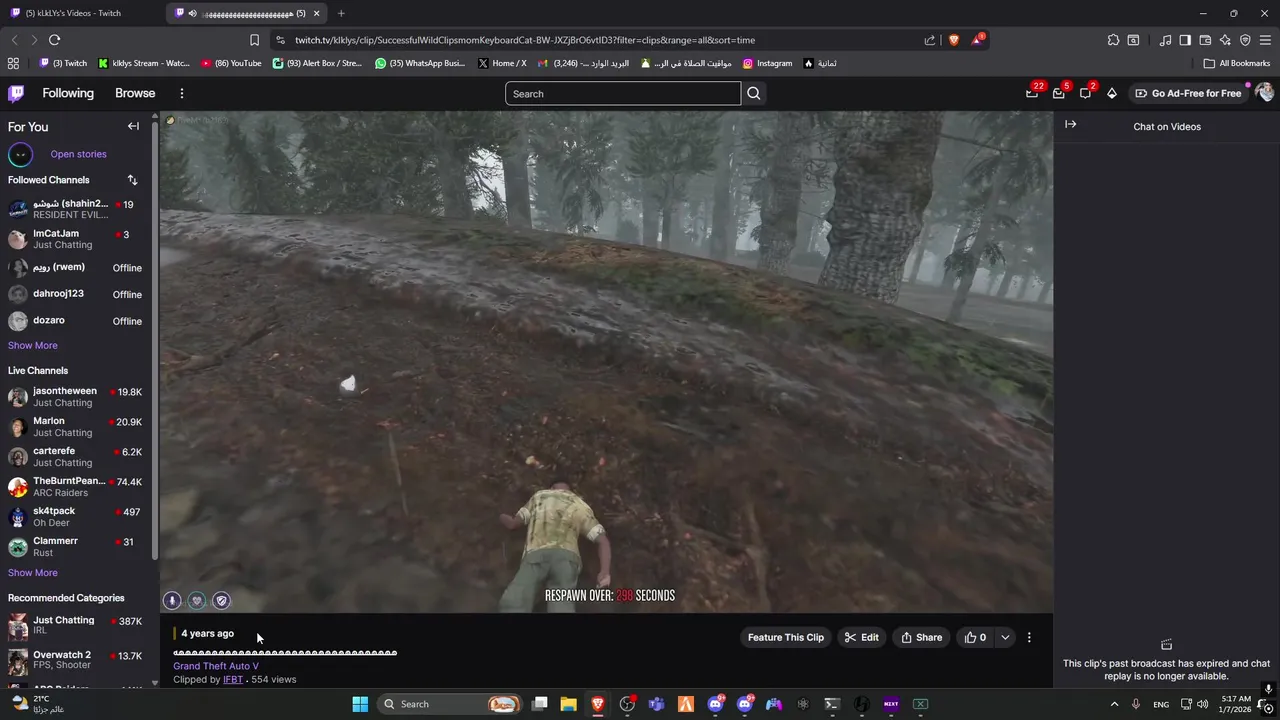Screen dimensions: 1280x720
Task: Click Brave Rewards triangle icon
Action: pos(978,40)
